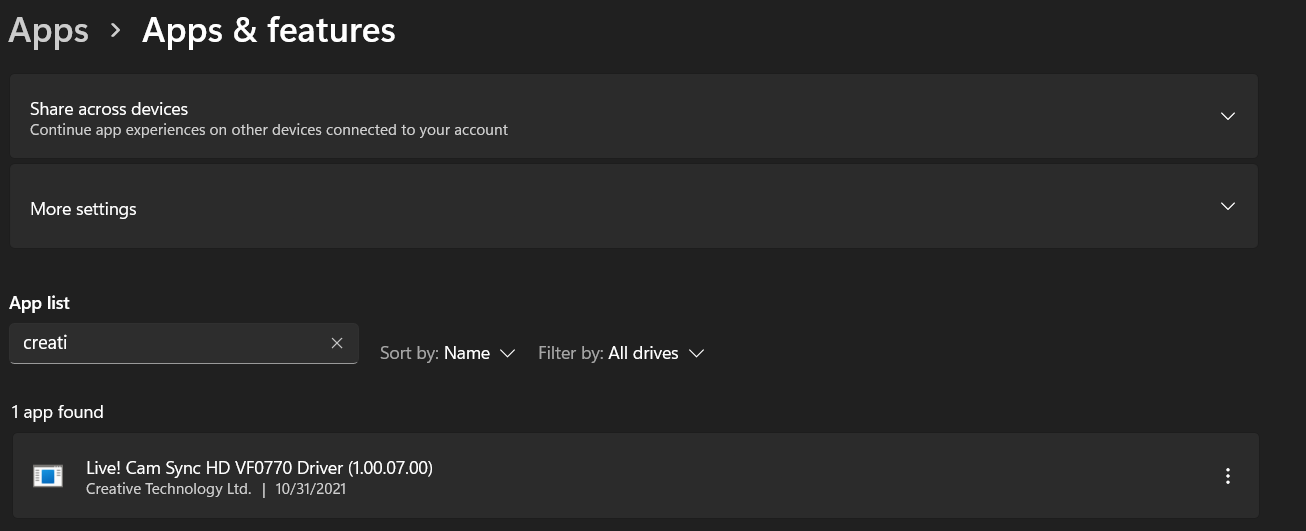This screenshot has height=531, width=1306.
Task: Click the chevron icon on Share across devices
Action: pos(1228,116)
